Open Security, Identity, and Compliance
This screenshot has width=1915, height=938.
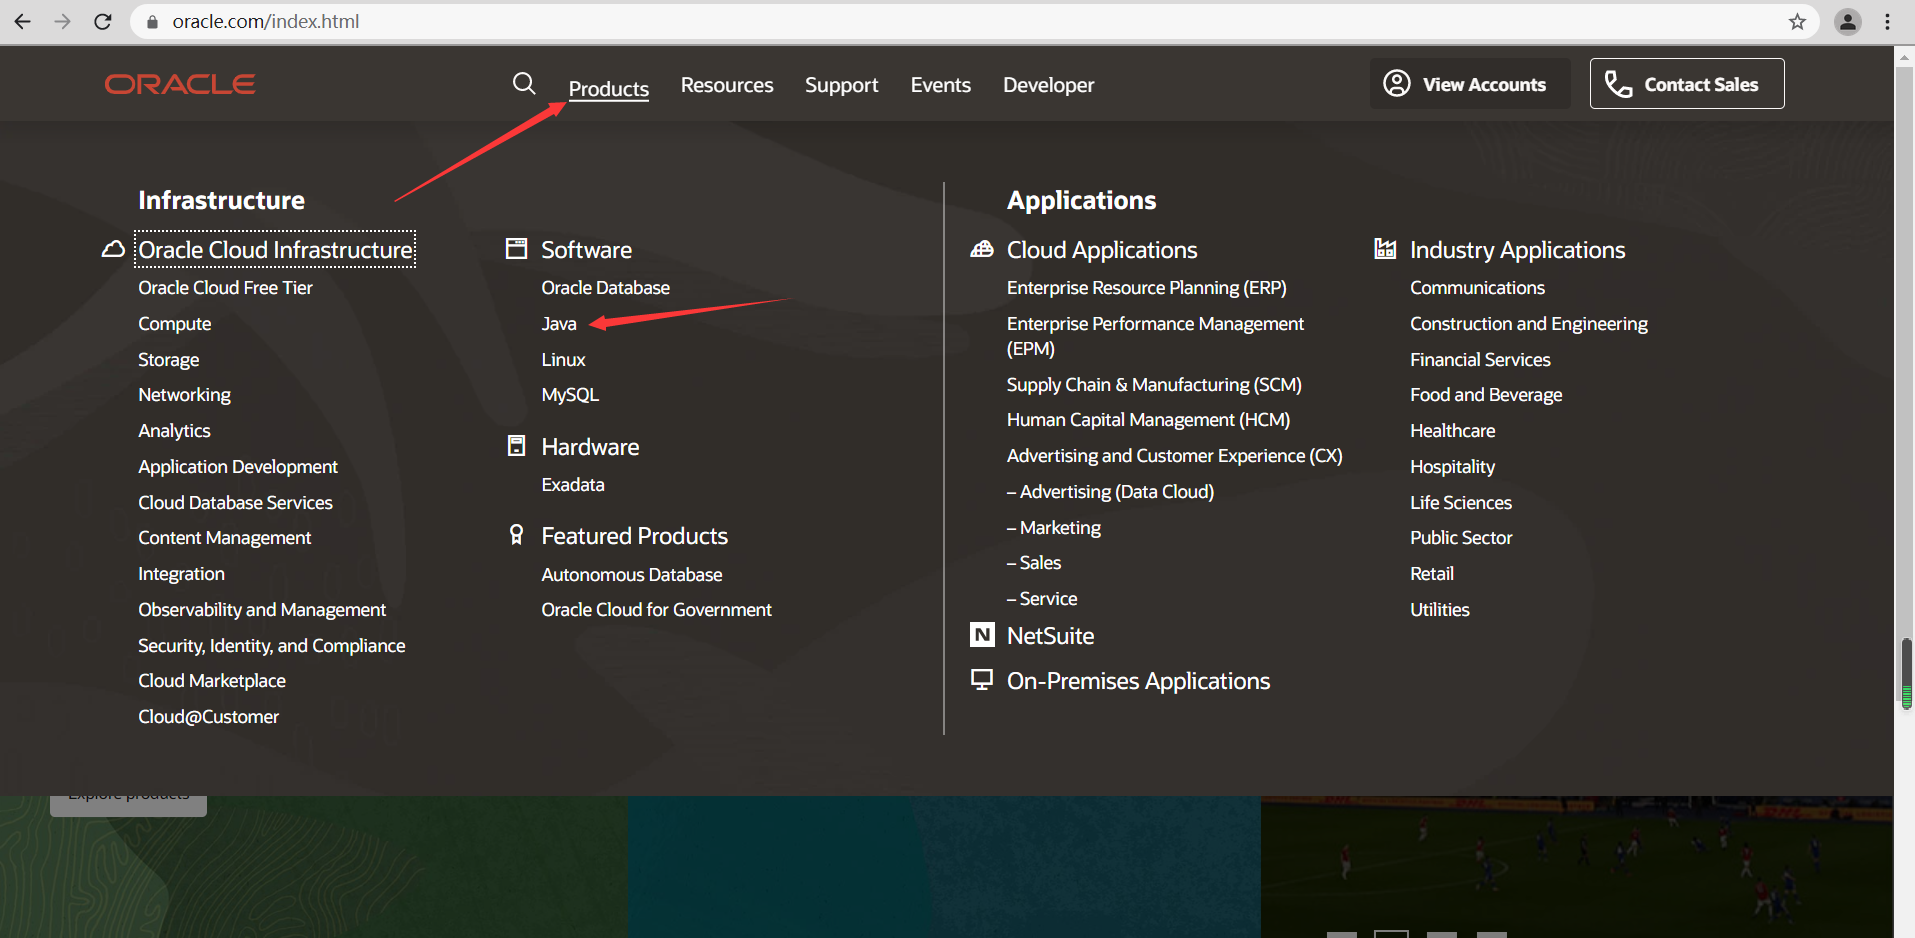pos(272,646)
